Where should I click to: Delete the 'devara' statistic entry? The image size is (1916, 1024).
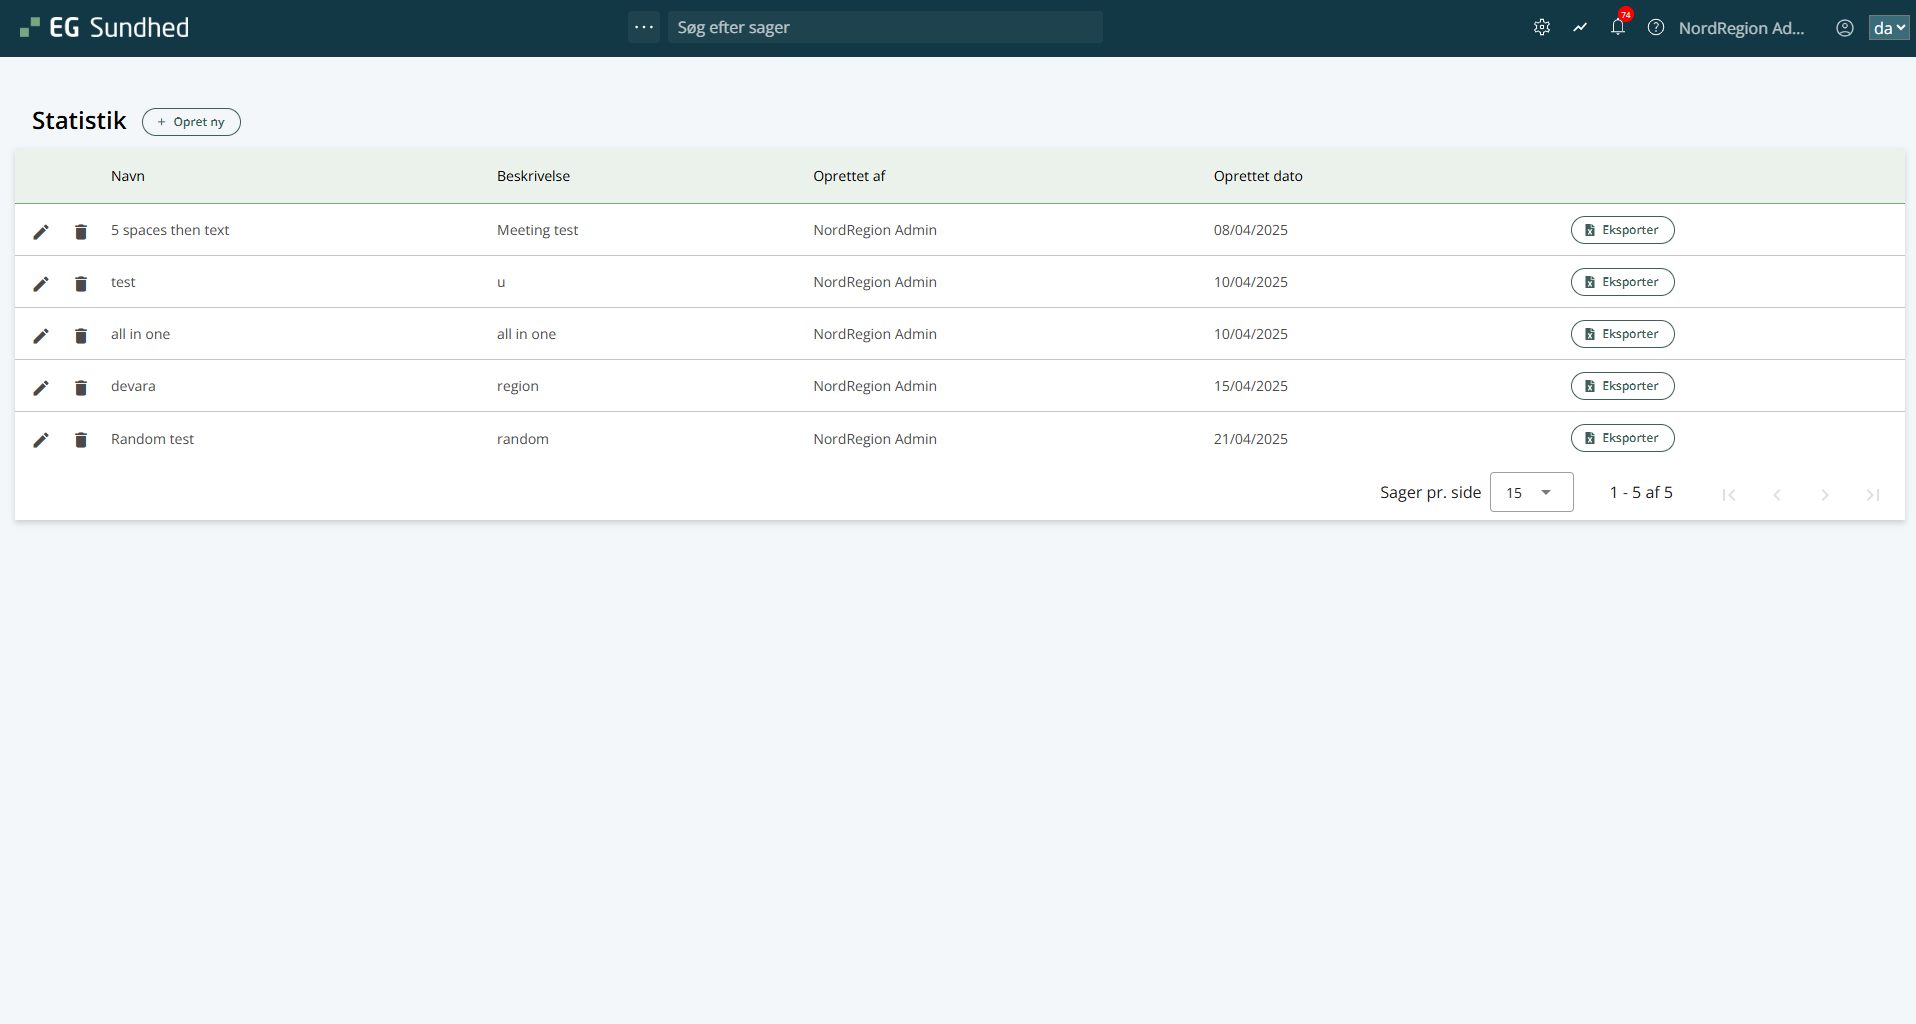pos(81,388)
